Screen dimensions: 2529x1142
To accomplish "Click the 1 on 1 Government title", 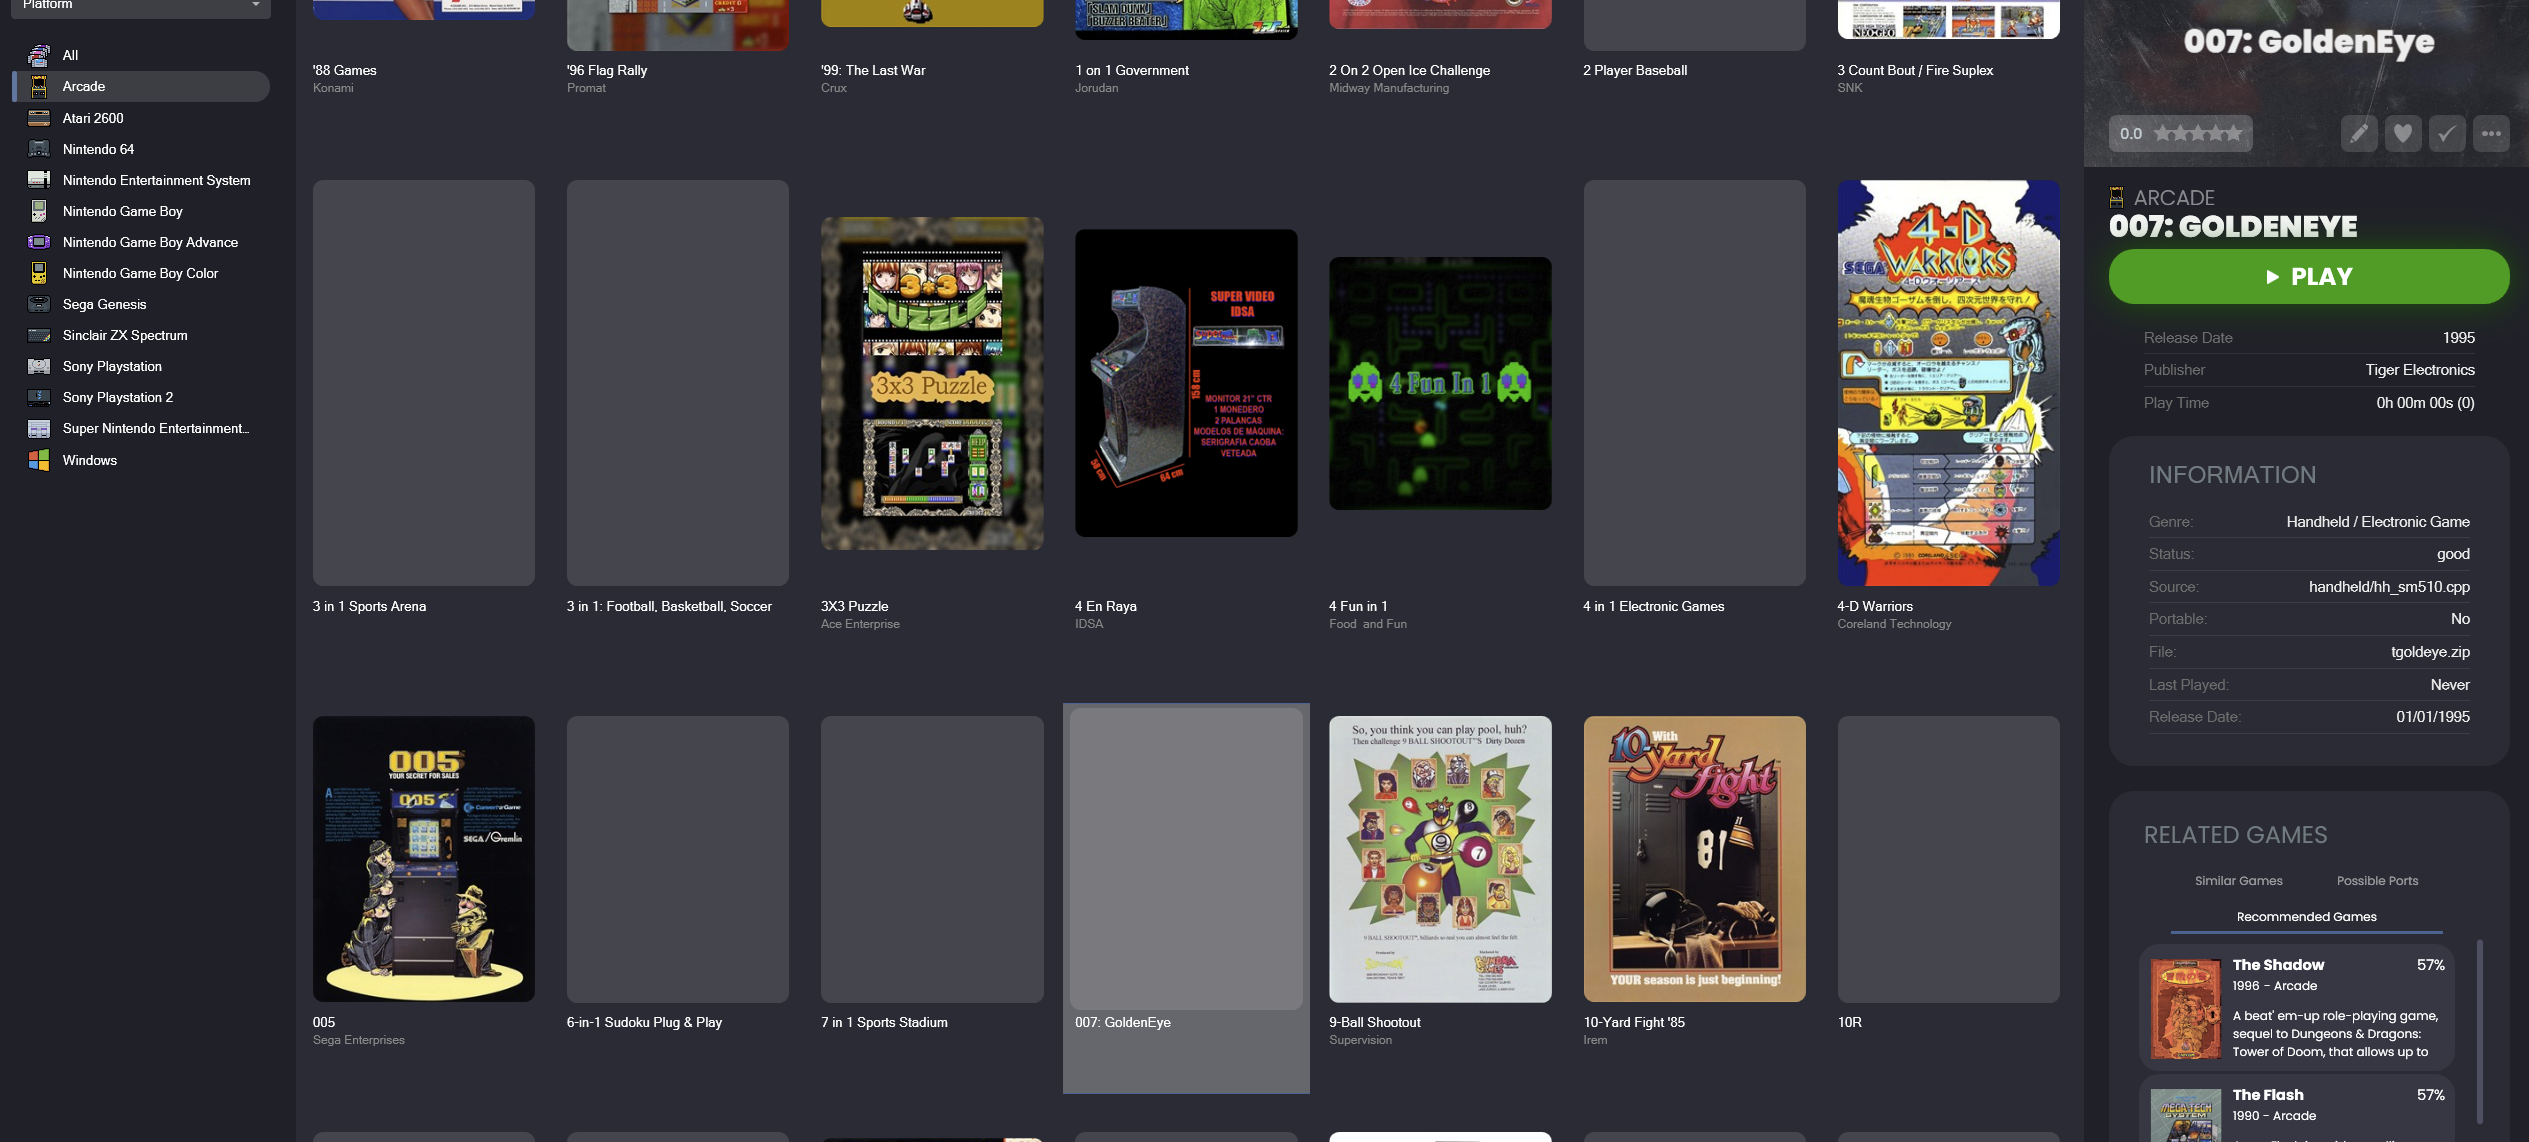I will (x=1132, y=70).
